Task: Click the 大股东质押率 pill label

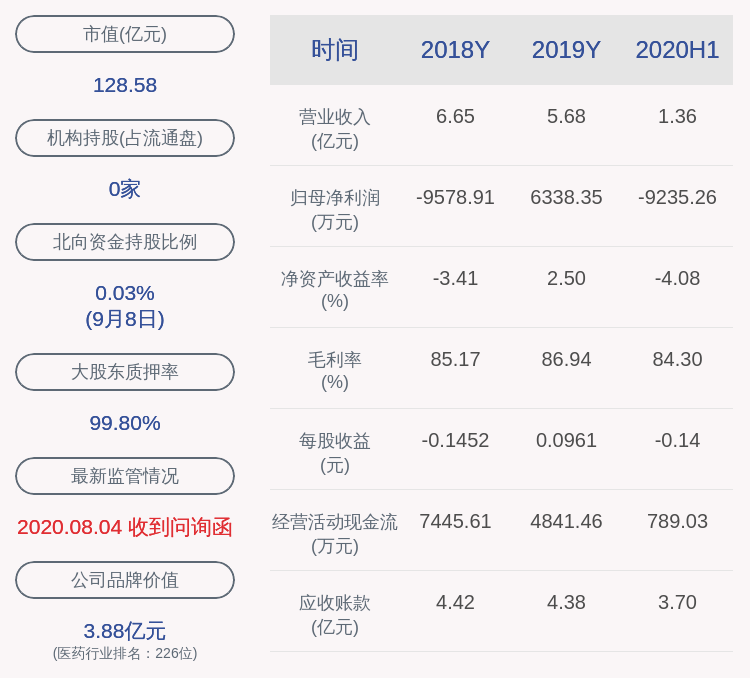Action: [x=125, y=372]
